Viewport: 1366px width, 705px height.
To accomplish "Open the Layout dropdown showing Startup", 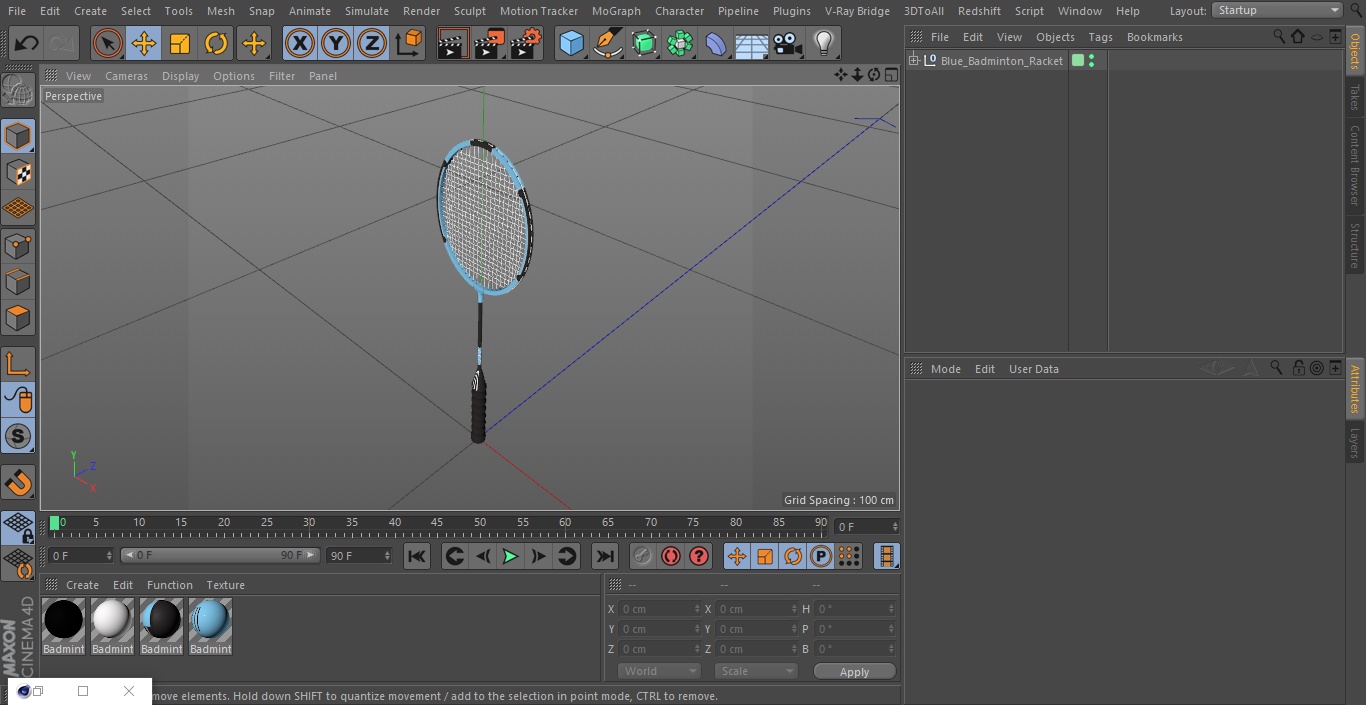I will [x=1278, y=10].
